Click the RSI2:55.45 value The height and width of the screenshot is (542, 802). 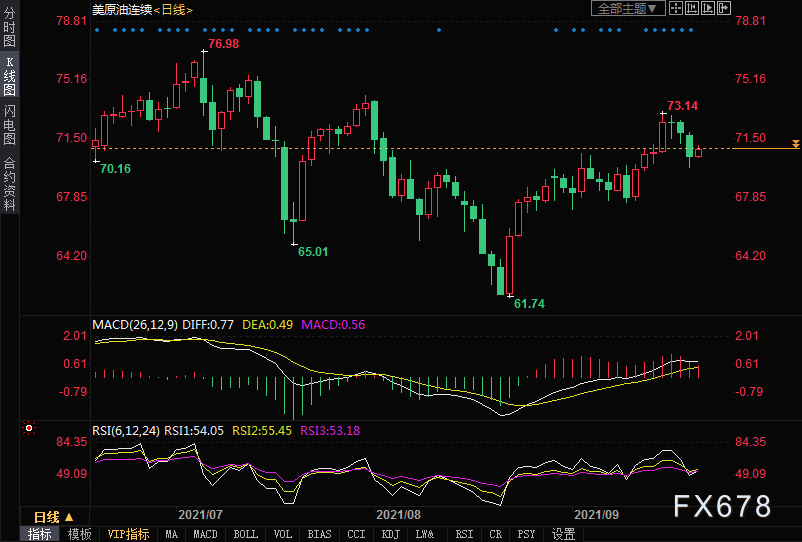pos(262,431)
